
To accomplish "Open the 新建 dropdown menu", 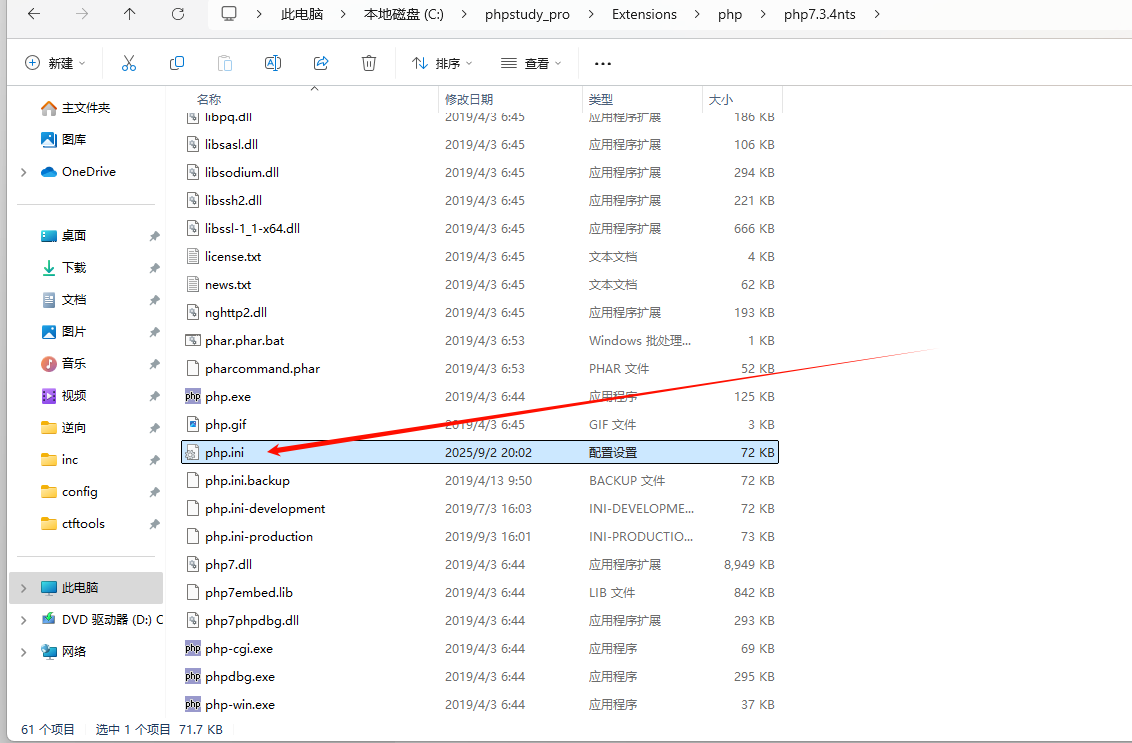I will tap(55, 63).
